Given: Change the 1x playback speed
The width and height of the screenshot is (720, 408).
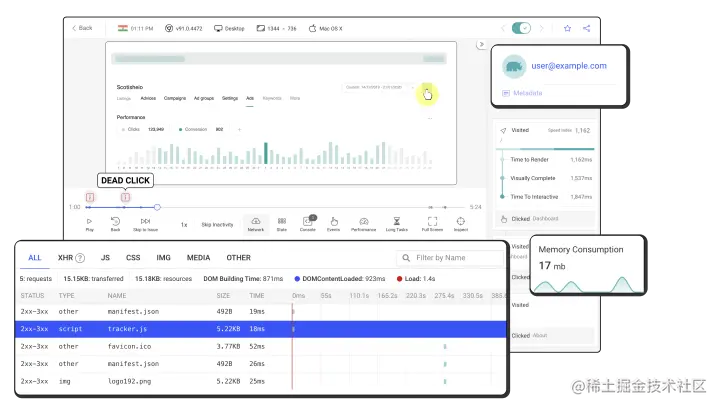Looking at the screenshot, I should 184,225.
